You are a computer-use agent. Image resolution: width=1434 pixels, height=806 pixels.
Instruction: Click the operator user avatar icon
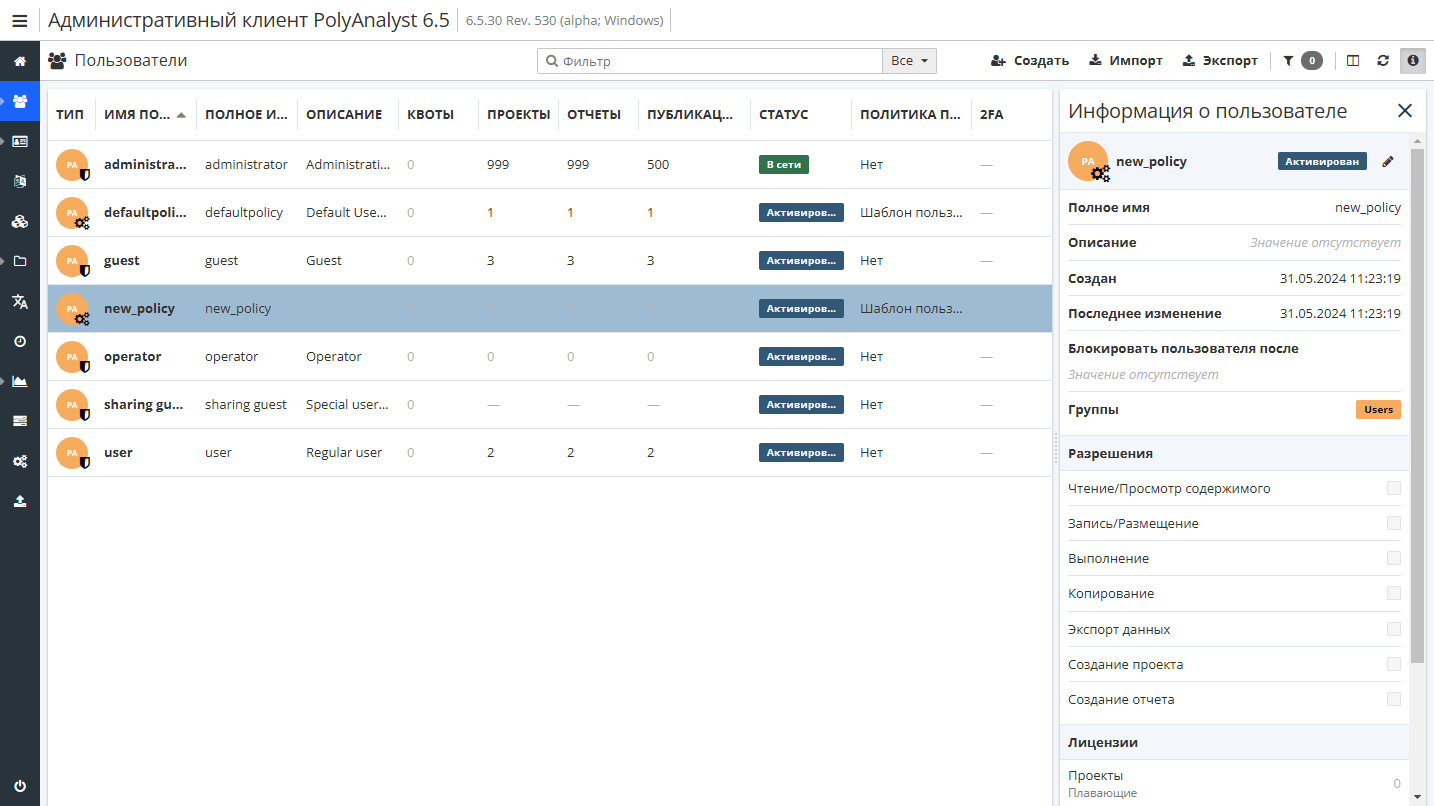pyautogui.click(x=72, y=357)
